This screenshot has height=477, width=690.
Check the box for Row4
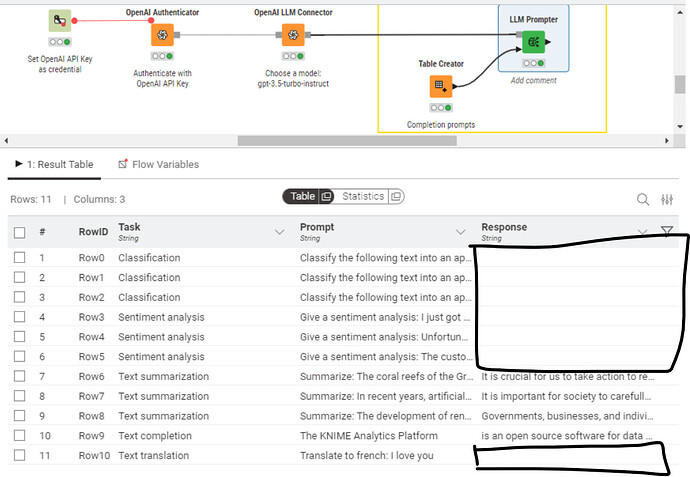pos(19,337)
